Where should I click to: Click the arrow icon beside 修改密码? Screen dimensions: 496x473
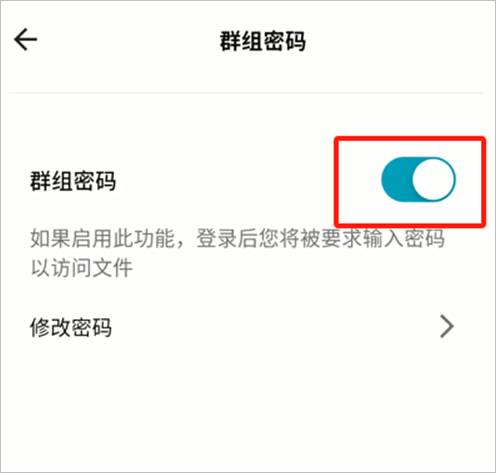447,326
